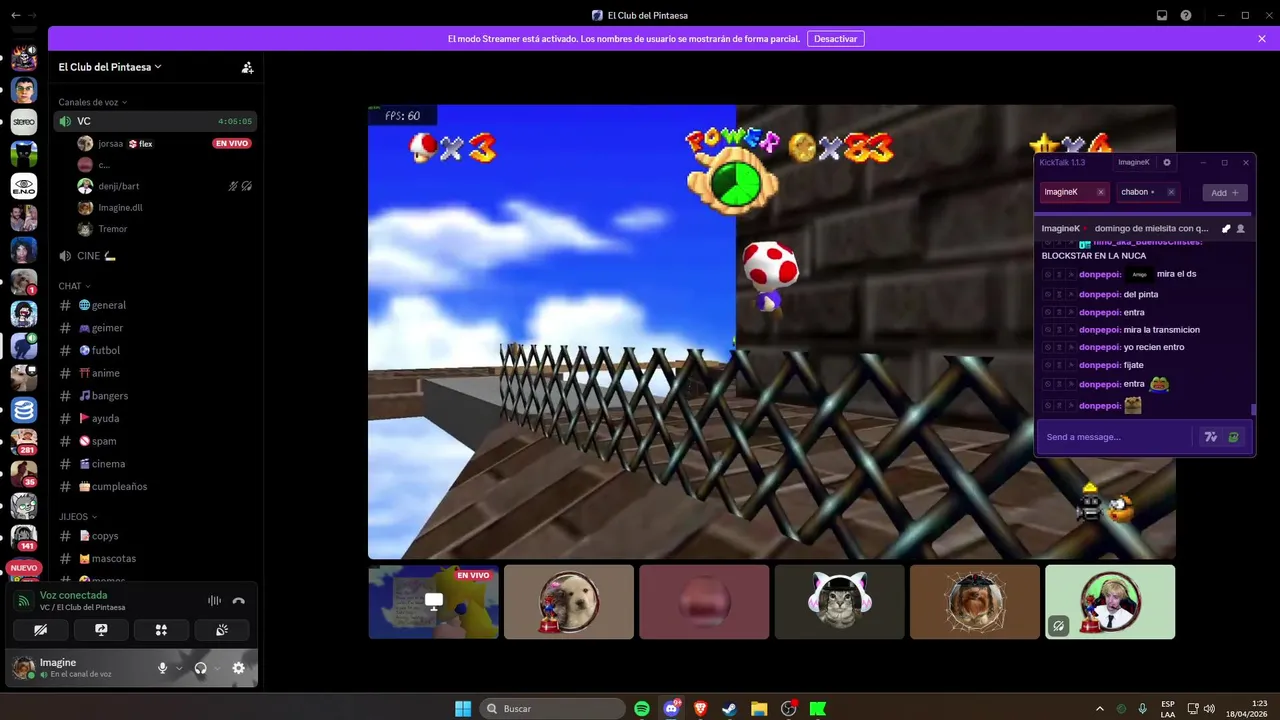Open the futbol text channel

click(155, 350)
